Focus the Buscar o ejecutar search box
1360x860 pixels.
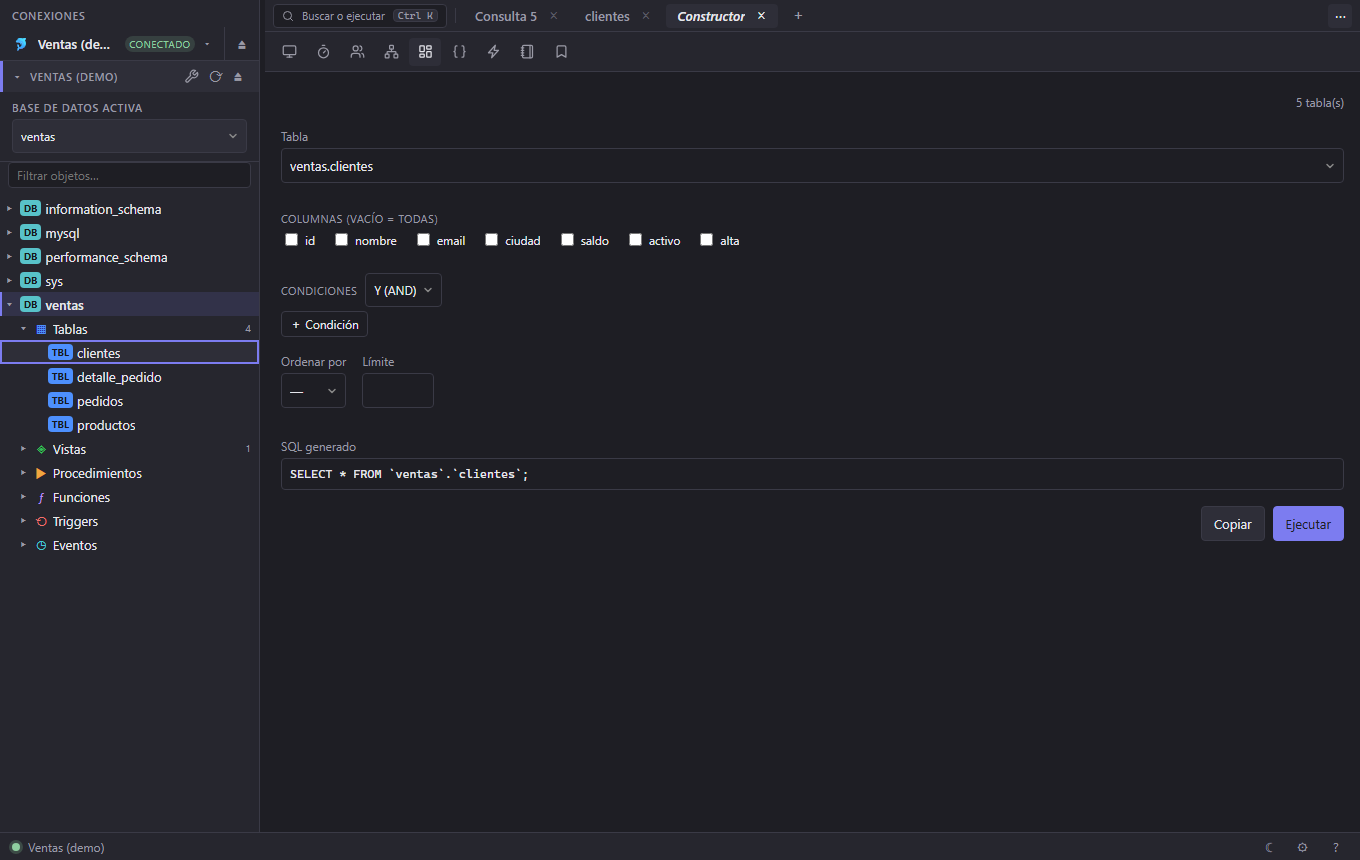coord(360,16)
